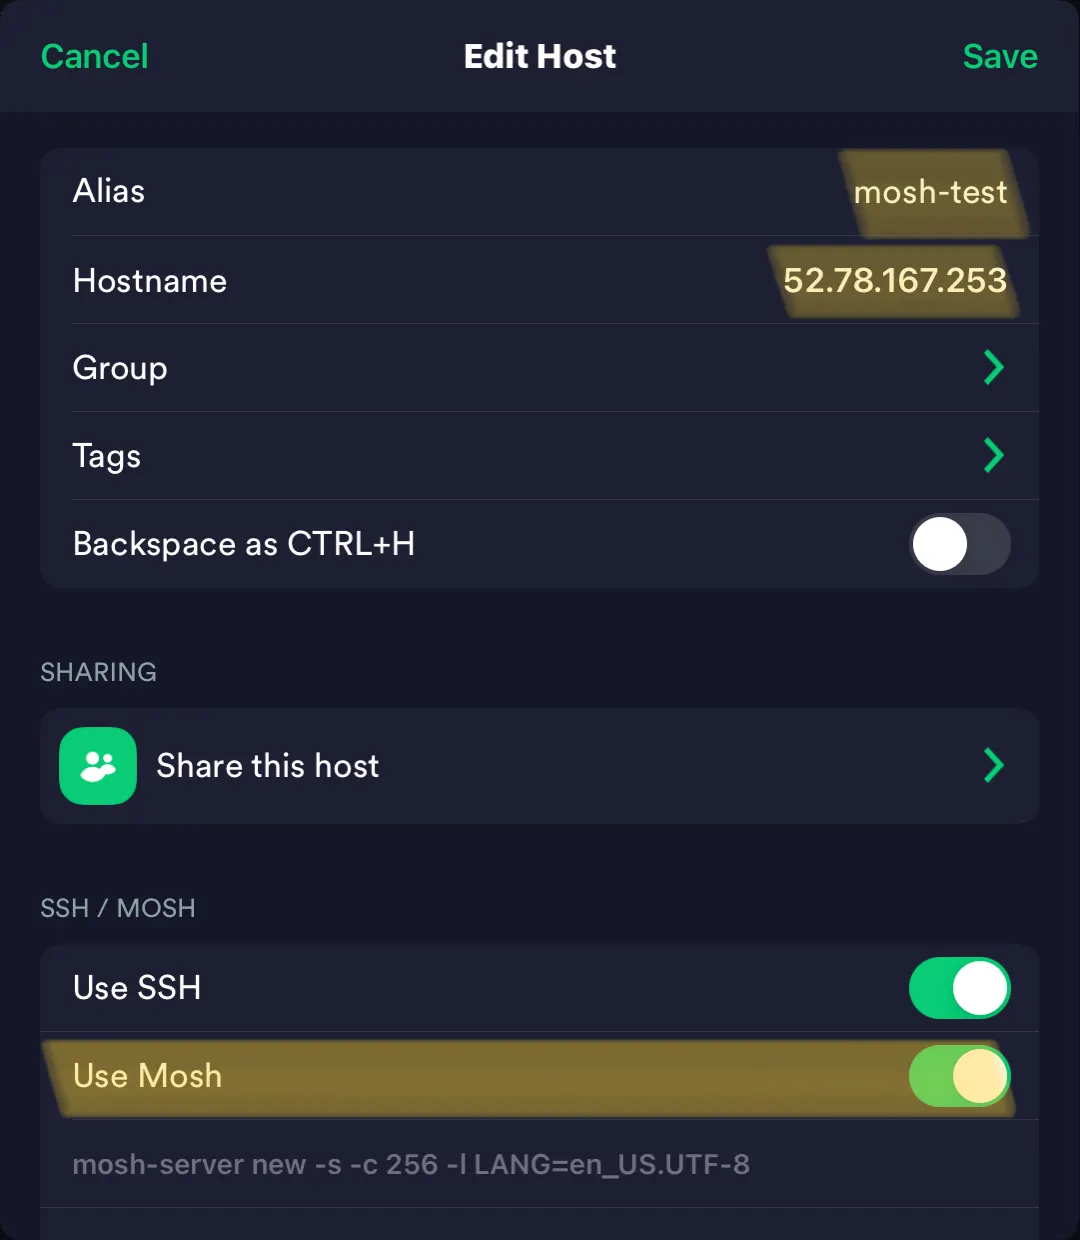1080x1240 pixels.
Task: Expand the Group chevron arrow
Action: click(993, 368)
